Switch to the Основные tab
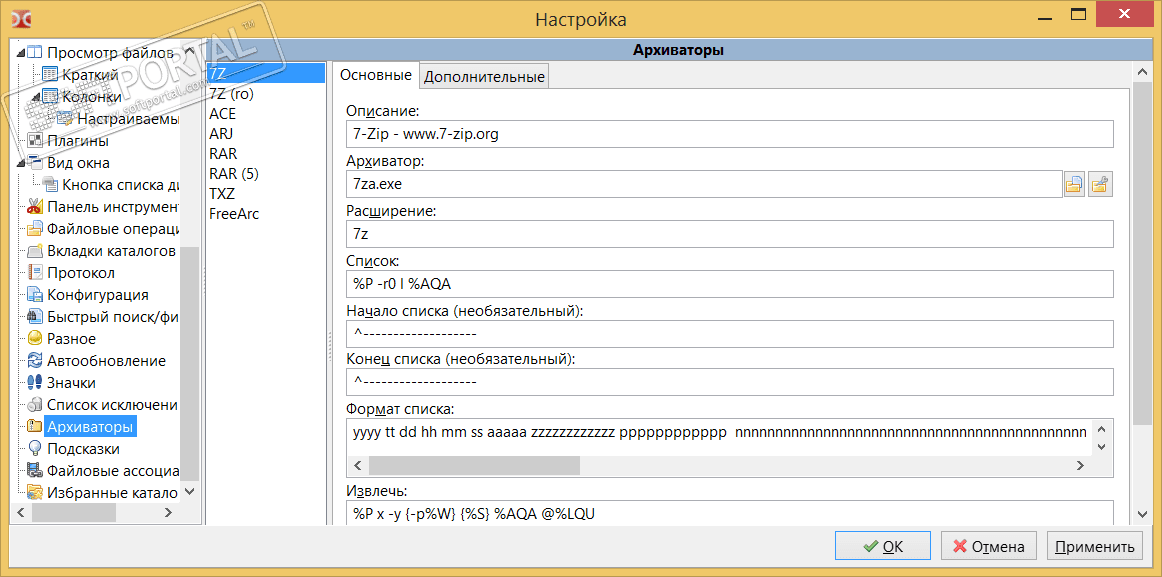Viewport: 1162px width, 577px height. click(x=376, y=76)
